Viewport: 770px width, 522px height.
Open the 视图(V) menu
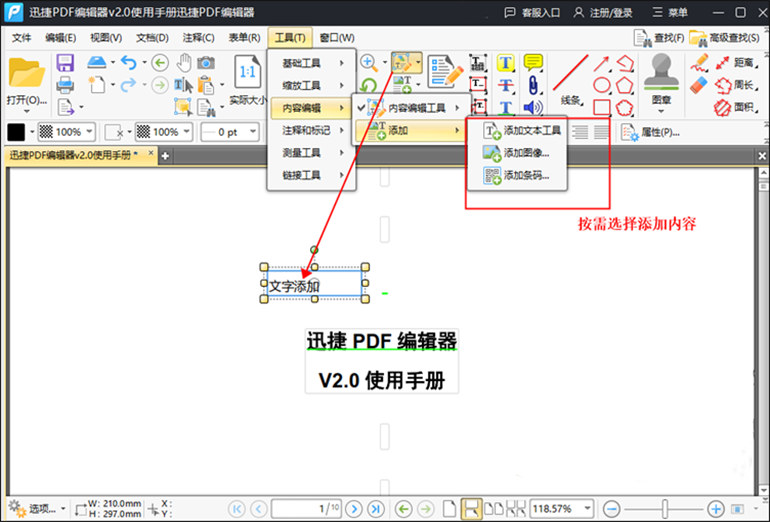pyautogui.click(x=106, y=38)
